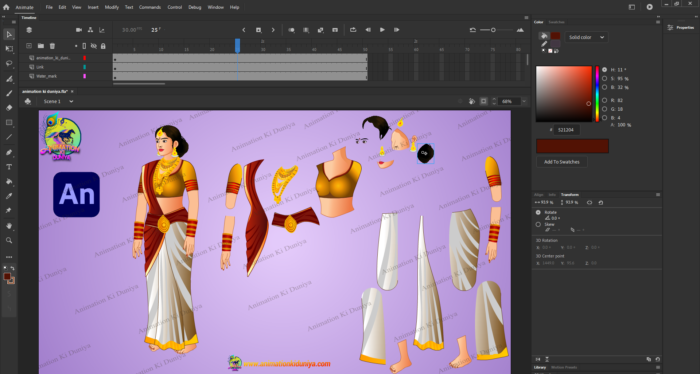Click the dark red color preview swatch
Image resolution: width=700 pixels, height=374 pixels.
pyautogui.click(x=572, y=146)
